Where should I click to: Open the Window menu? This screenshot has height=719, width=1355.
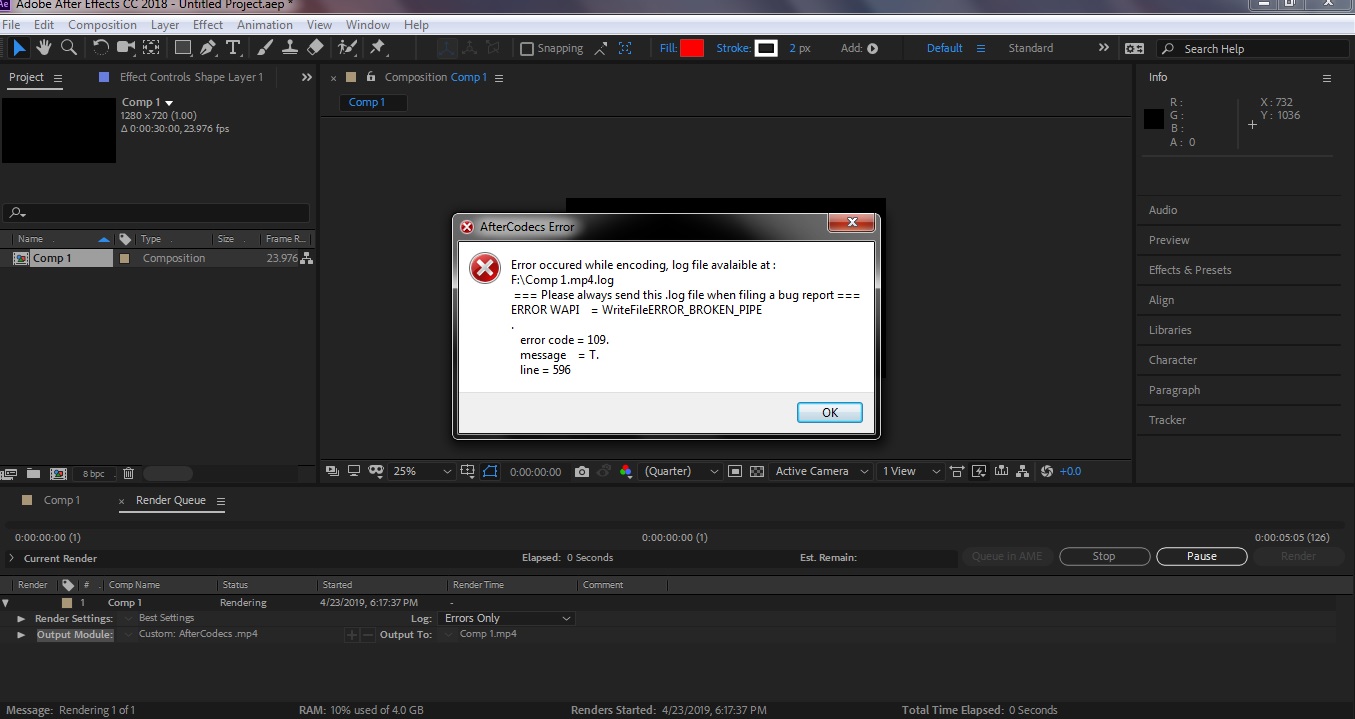[368, 25]
